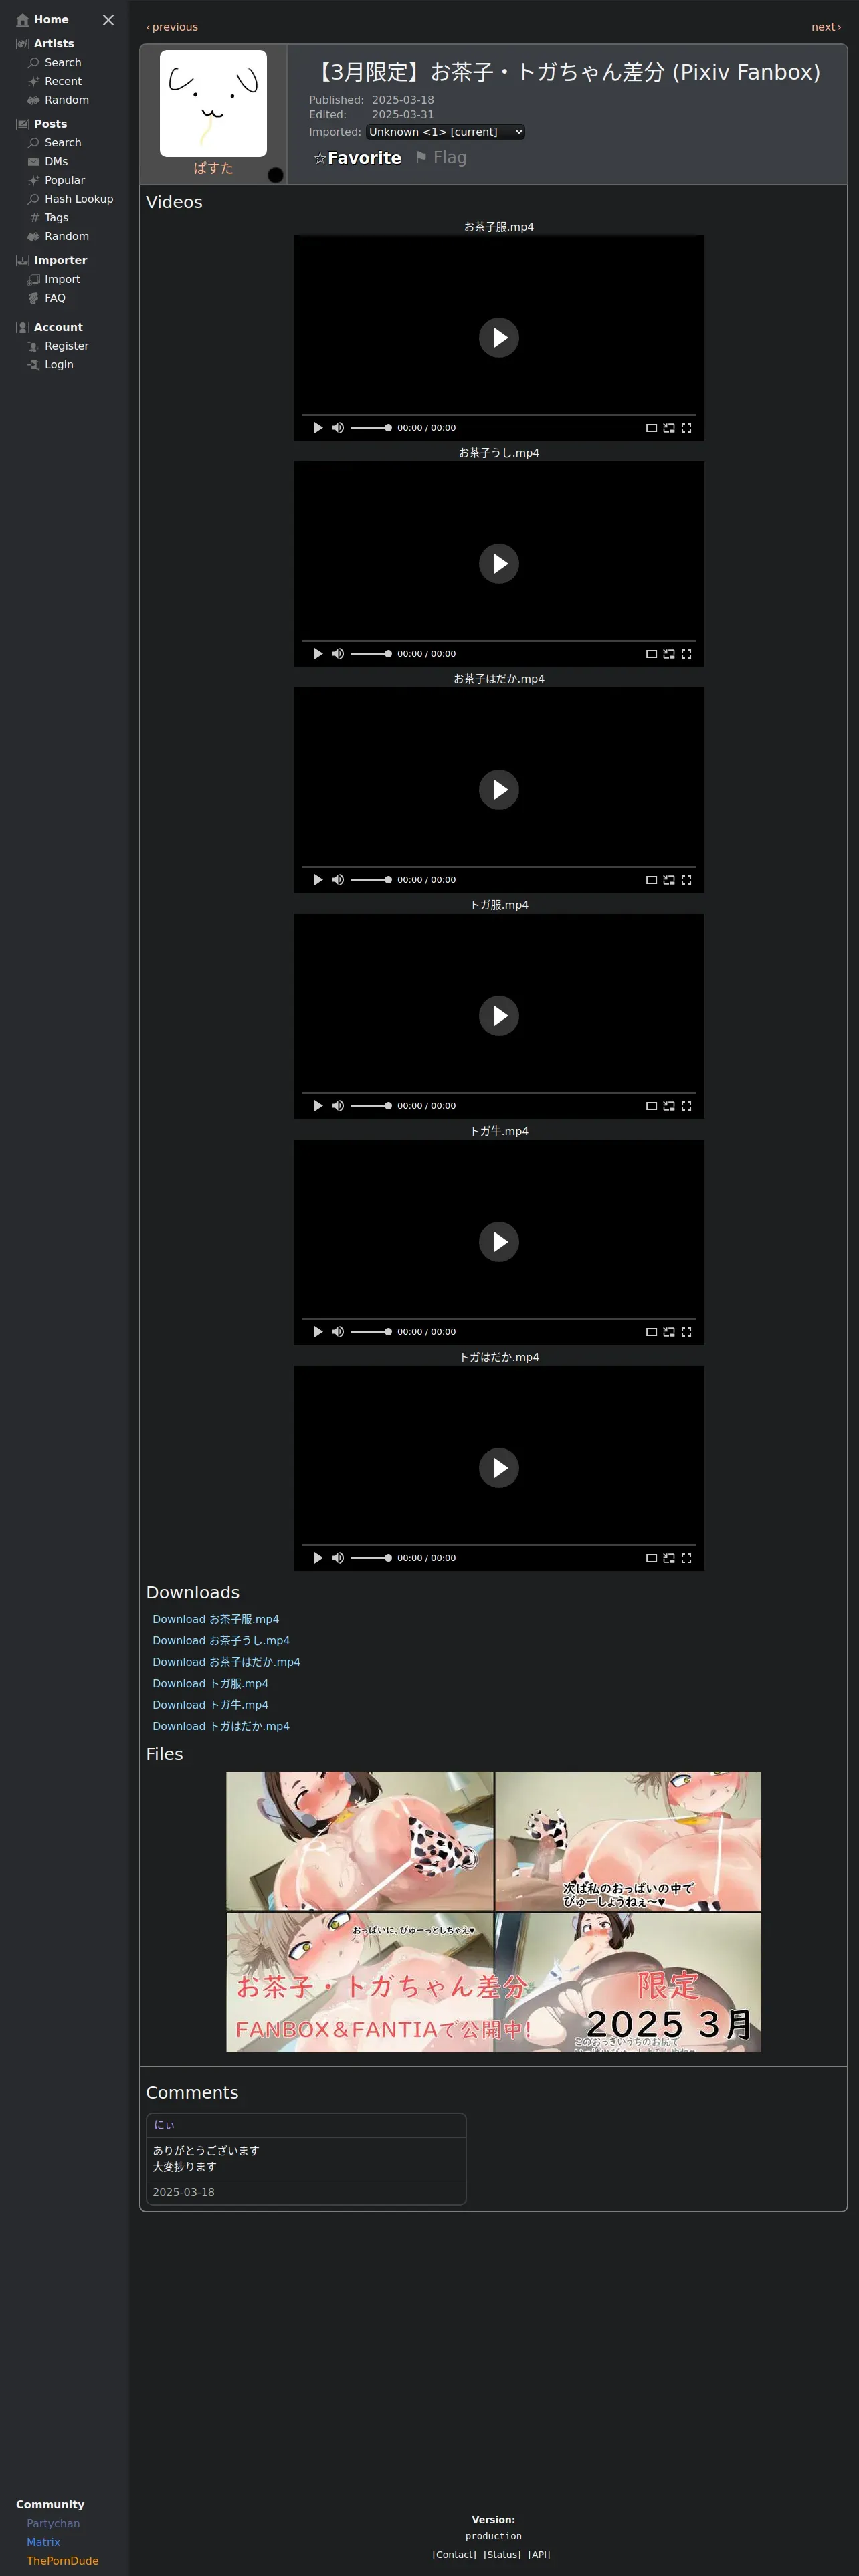Download お茶子はだか.mp4
859x2576 pixels.
226,1662
